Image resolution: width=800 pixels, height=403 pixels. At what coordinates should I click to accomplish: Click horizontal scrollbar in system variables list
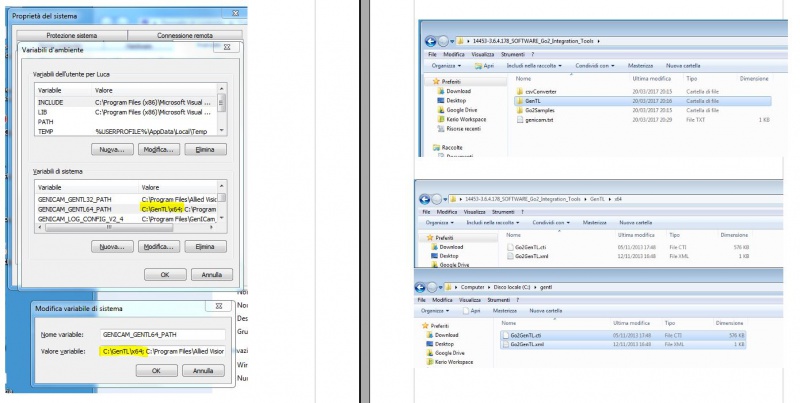click(109, 228)
